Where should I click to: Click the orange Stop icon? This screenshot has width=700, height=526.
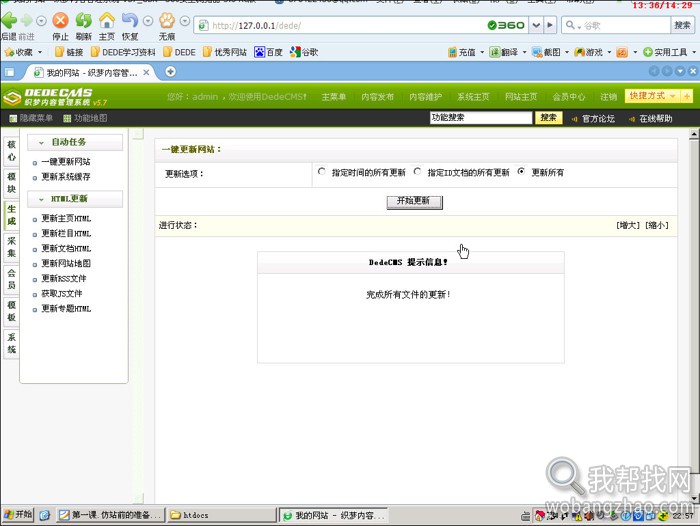coord(60,20)
